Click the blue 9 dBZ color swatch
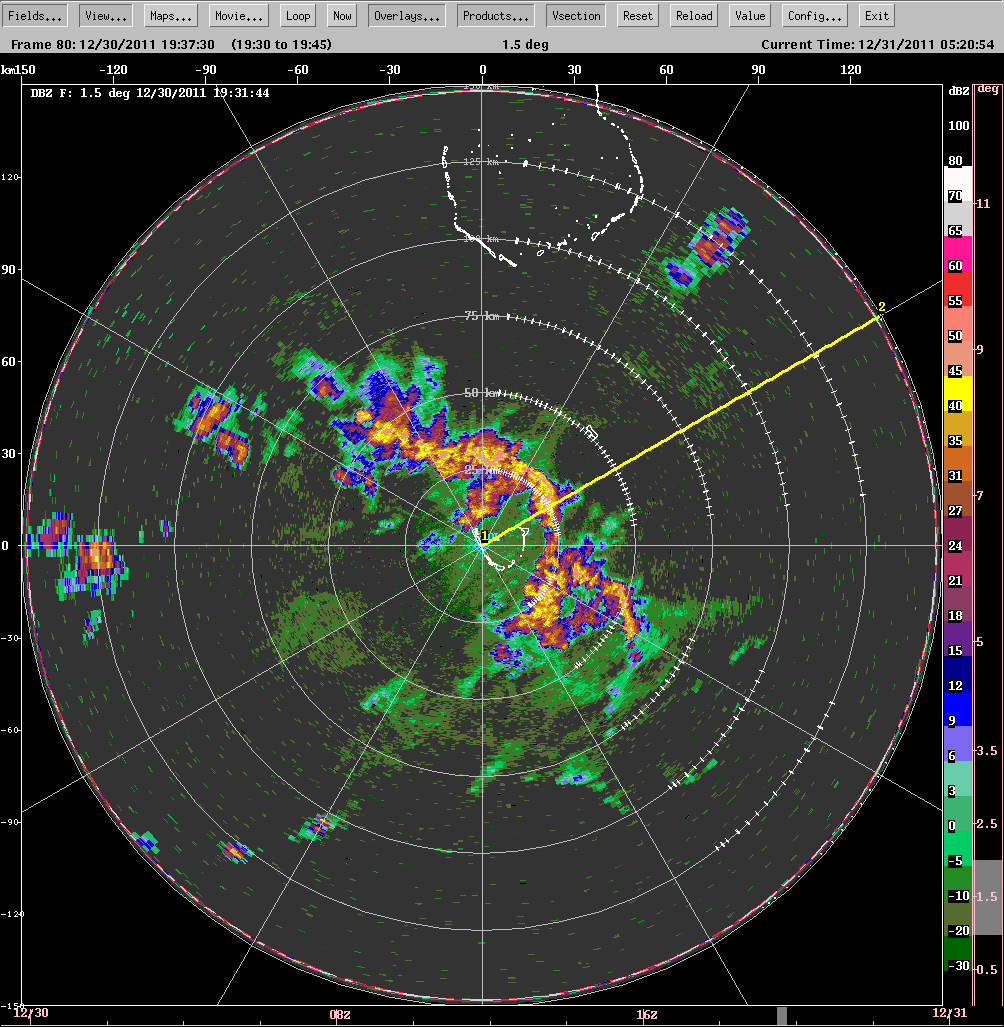Viewport: 1004px width, 1027px height. click(958, 709)
